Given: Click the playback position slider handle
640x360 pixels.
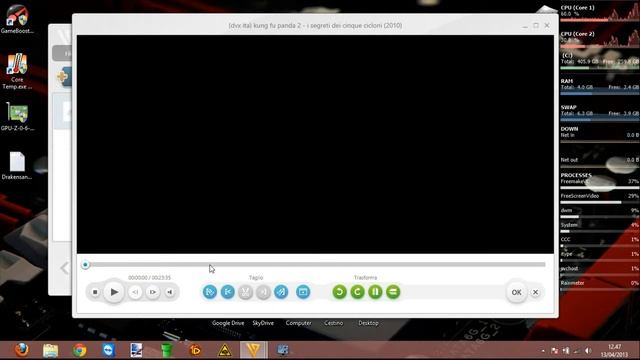Looking at the screenshot, I should coord(85,265).
